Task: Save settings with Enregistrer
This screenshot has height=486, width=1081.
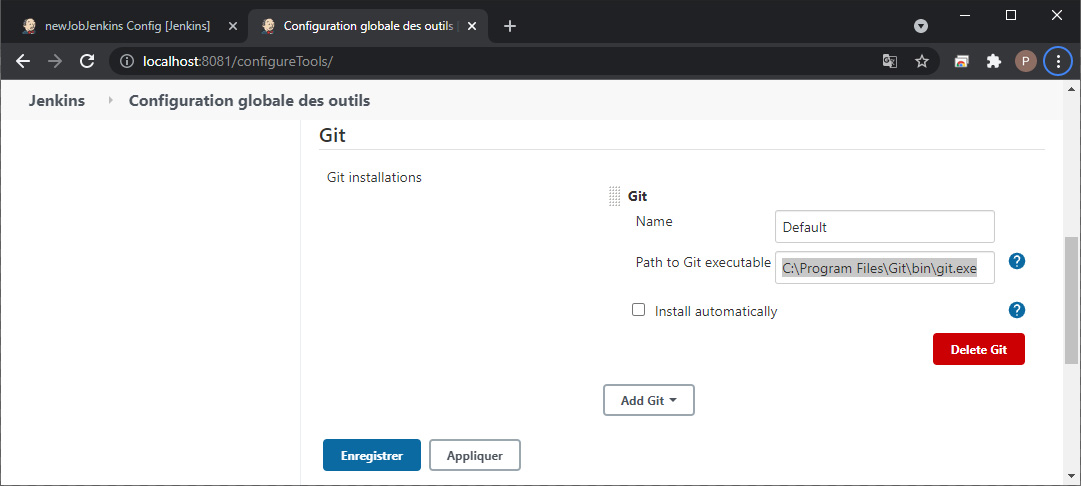Action: pos(372,455)
